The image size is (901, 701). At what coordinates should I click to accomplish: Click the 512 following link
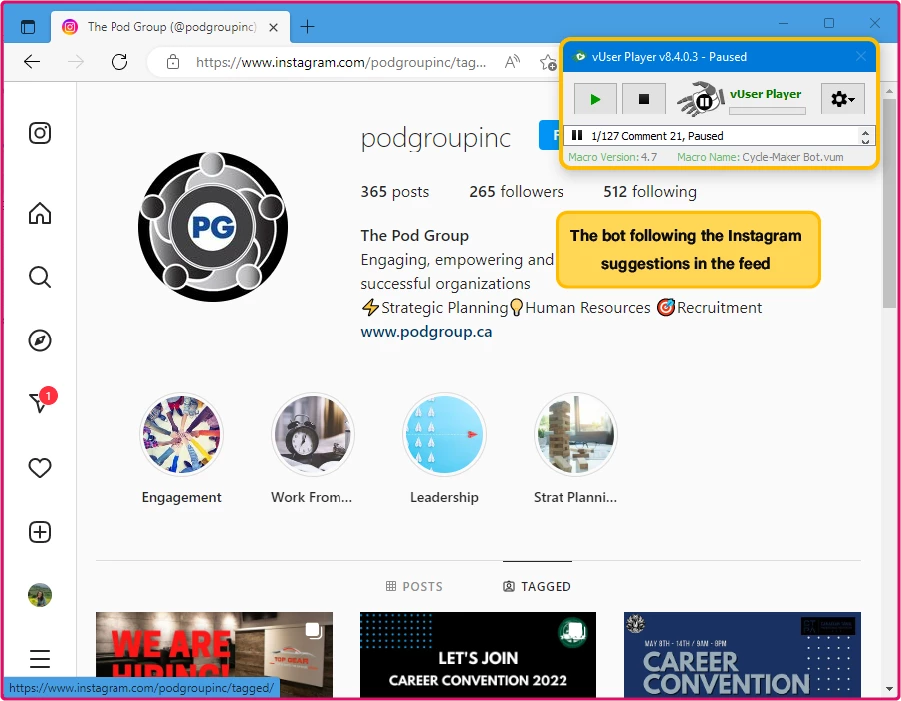pos(649,191)
